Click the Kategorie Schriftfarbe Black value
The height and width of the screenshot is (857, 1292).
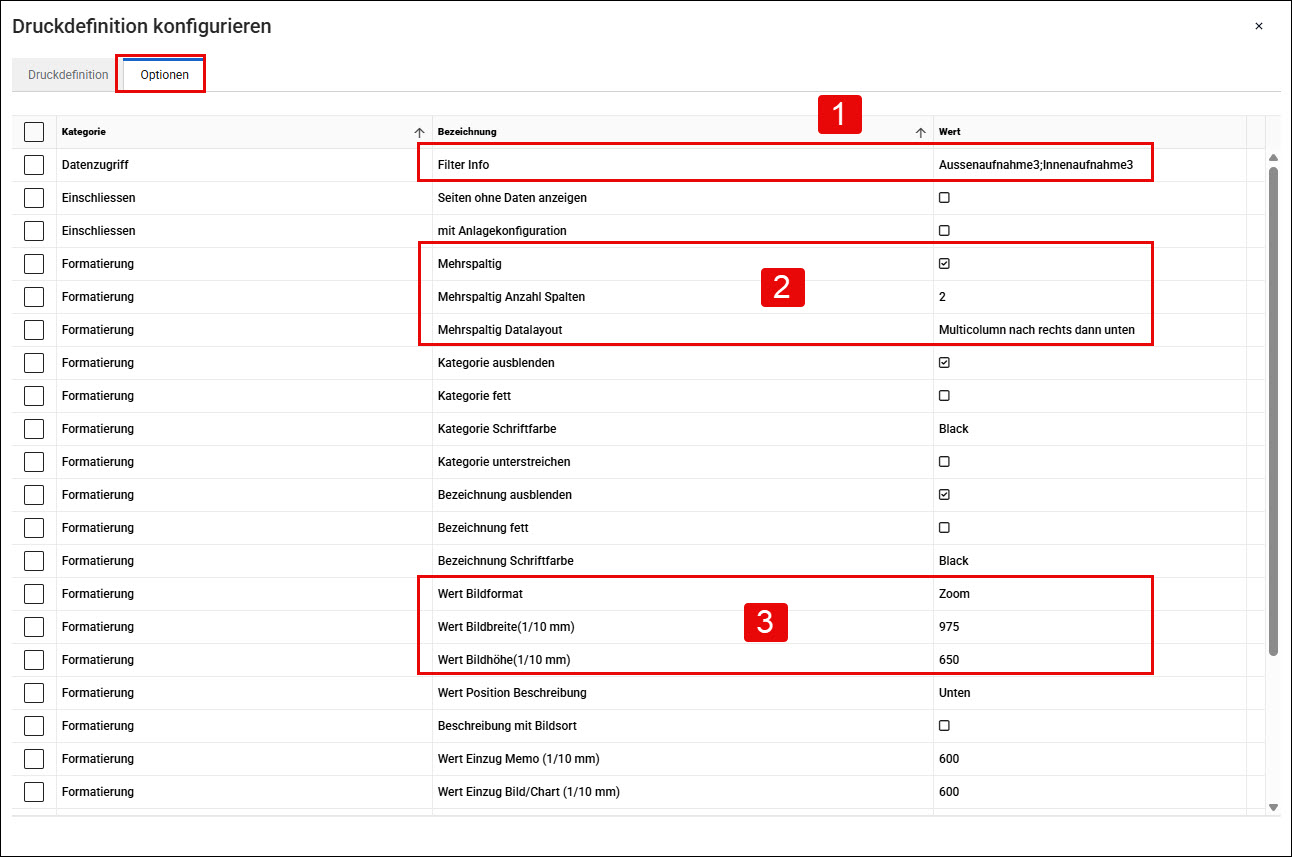[x=954, y=429]
